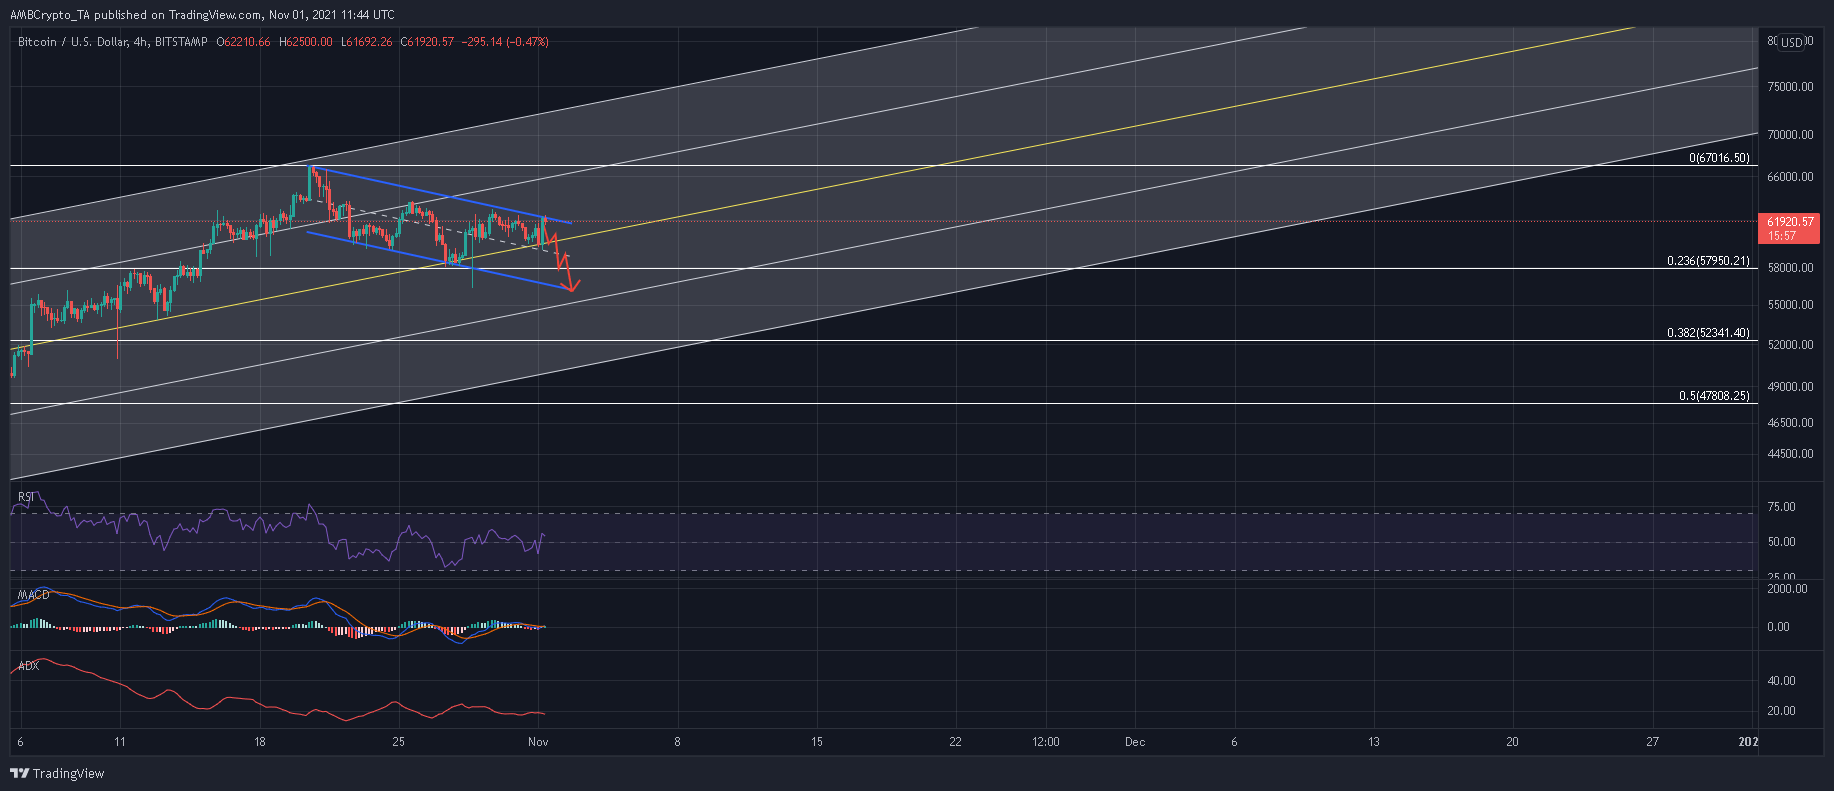The height and width of the screenshot is (791, 1834).
Task: Click the RSI 50.00 scale label
Action: pyautogui.click(x=1781, y=542)
